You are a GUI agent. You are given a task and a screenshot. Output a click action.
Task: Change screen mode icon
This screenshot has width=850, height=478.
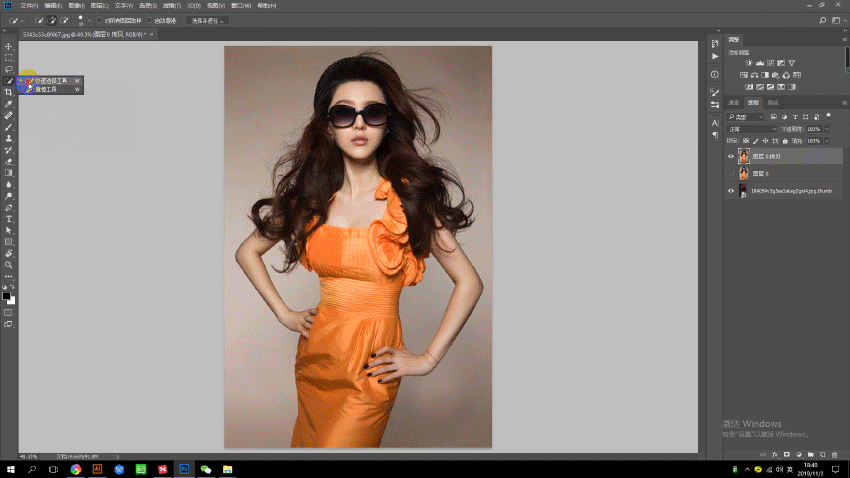[x=8, y=324]
